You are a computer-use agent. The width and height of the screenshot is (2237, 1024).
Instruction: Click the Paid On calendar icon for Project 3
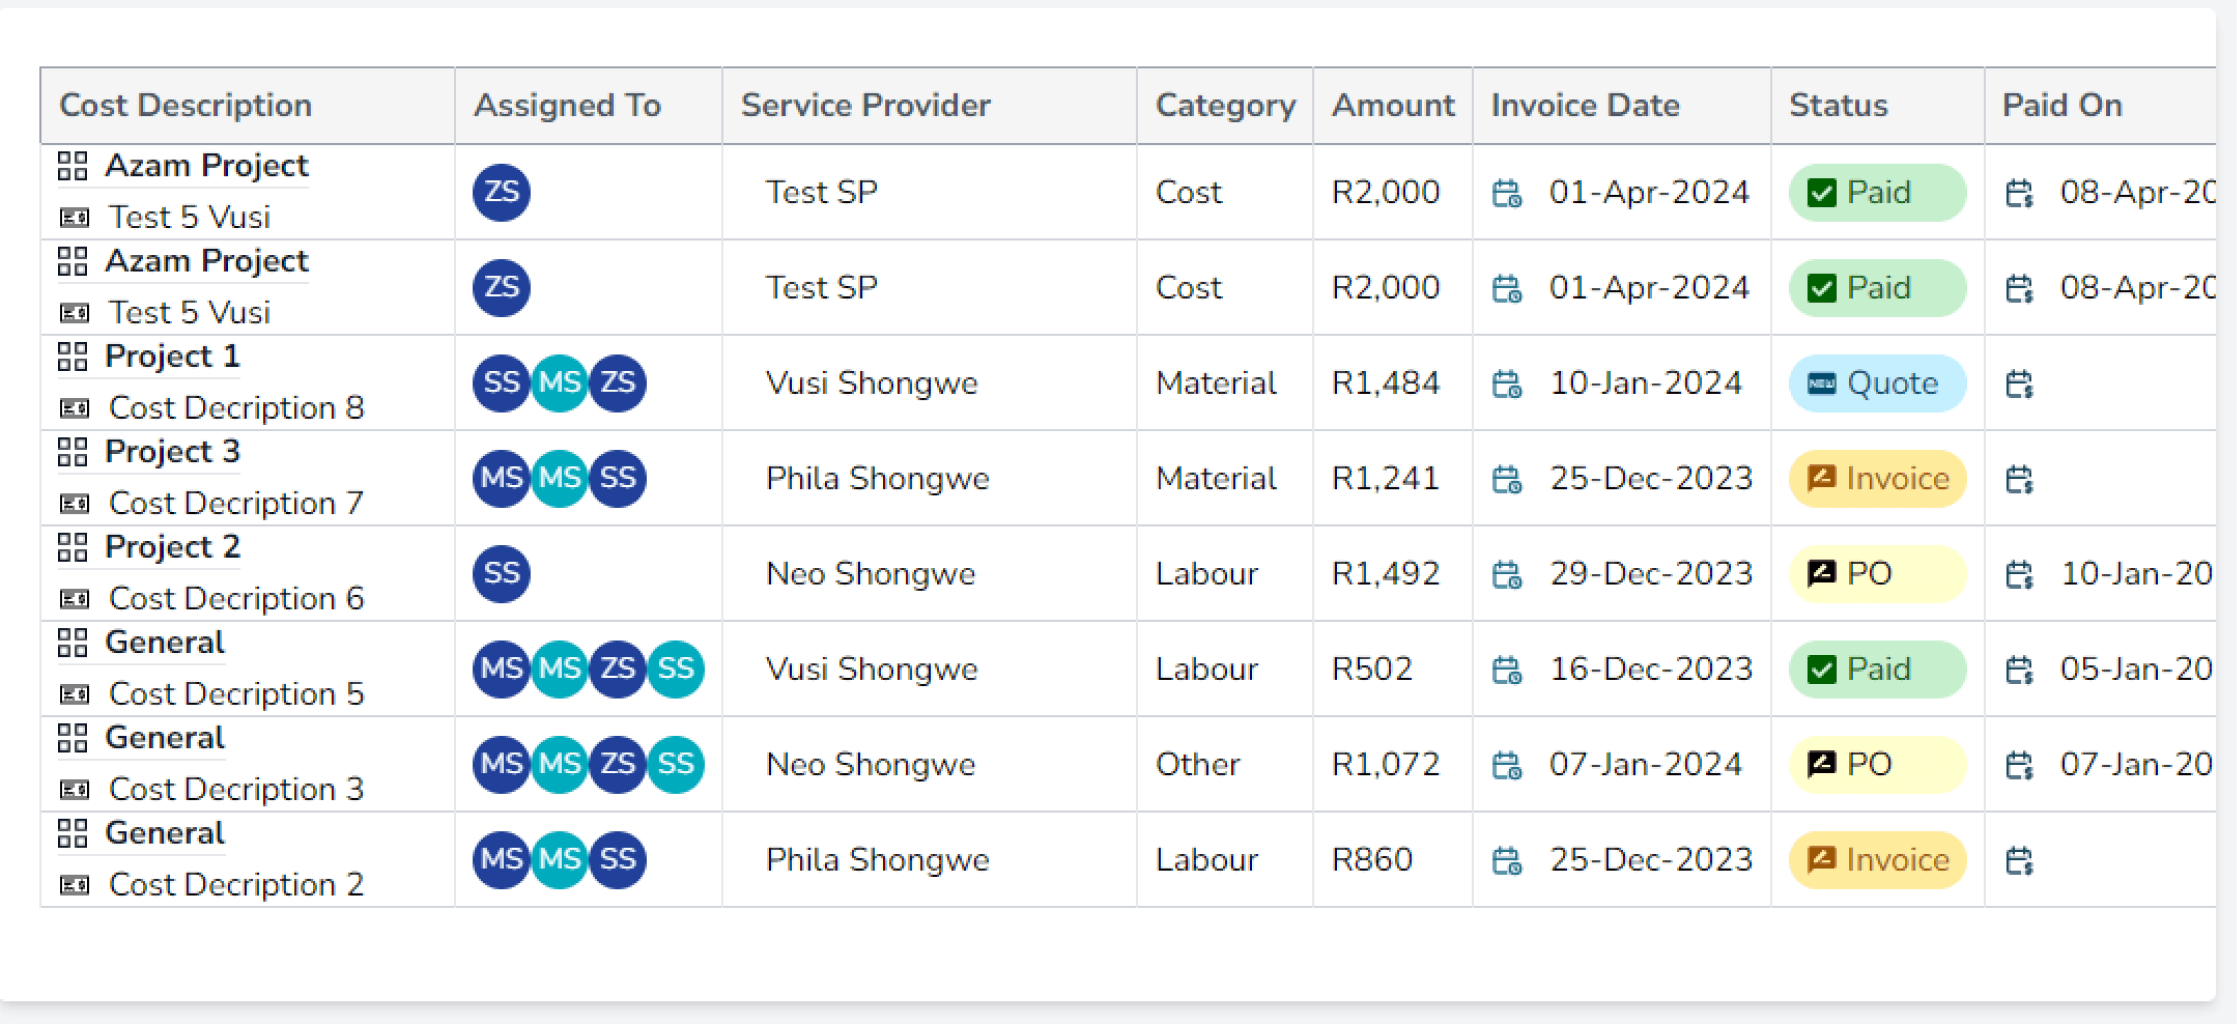[2019, 479]
